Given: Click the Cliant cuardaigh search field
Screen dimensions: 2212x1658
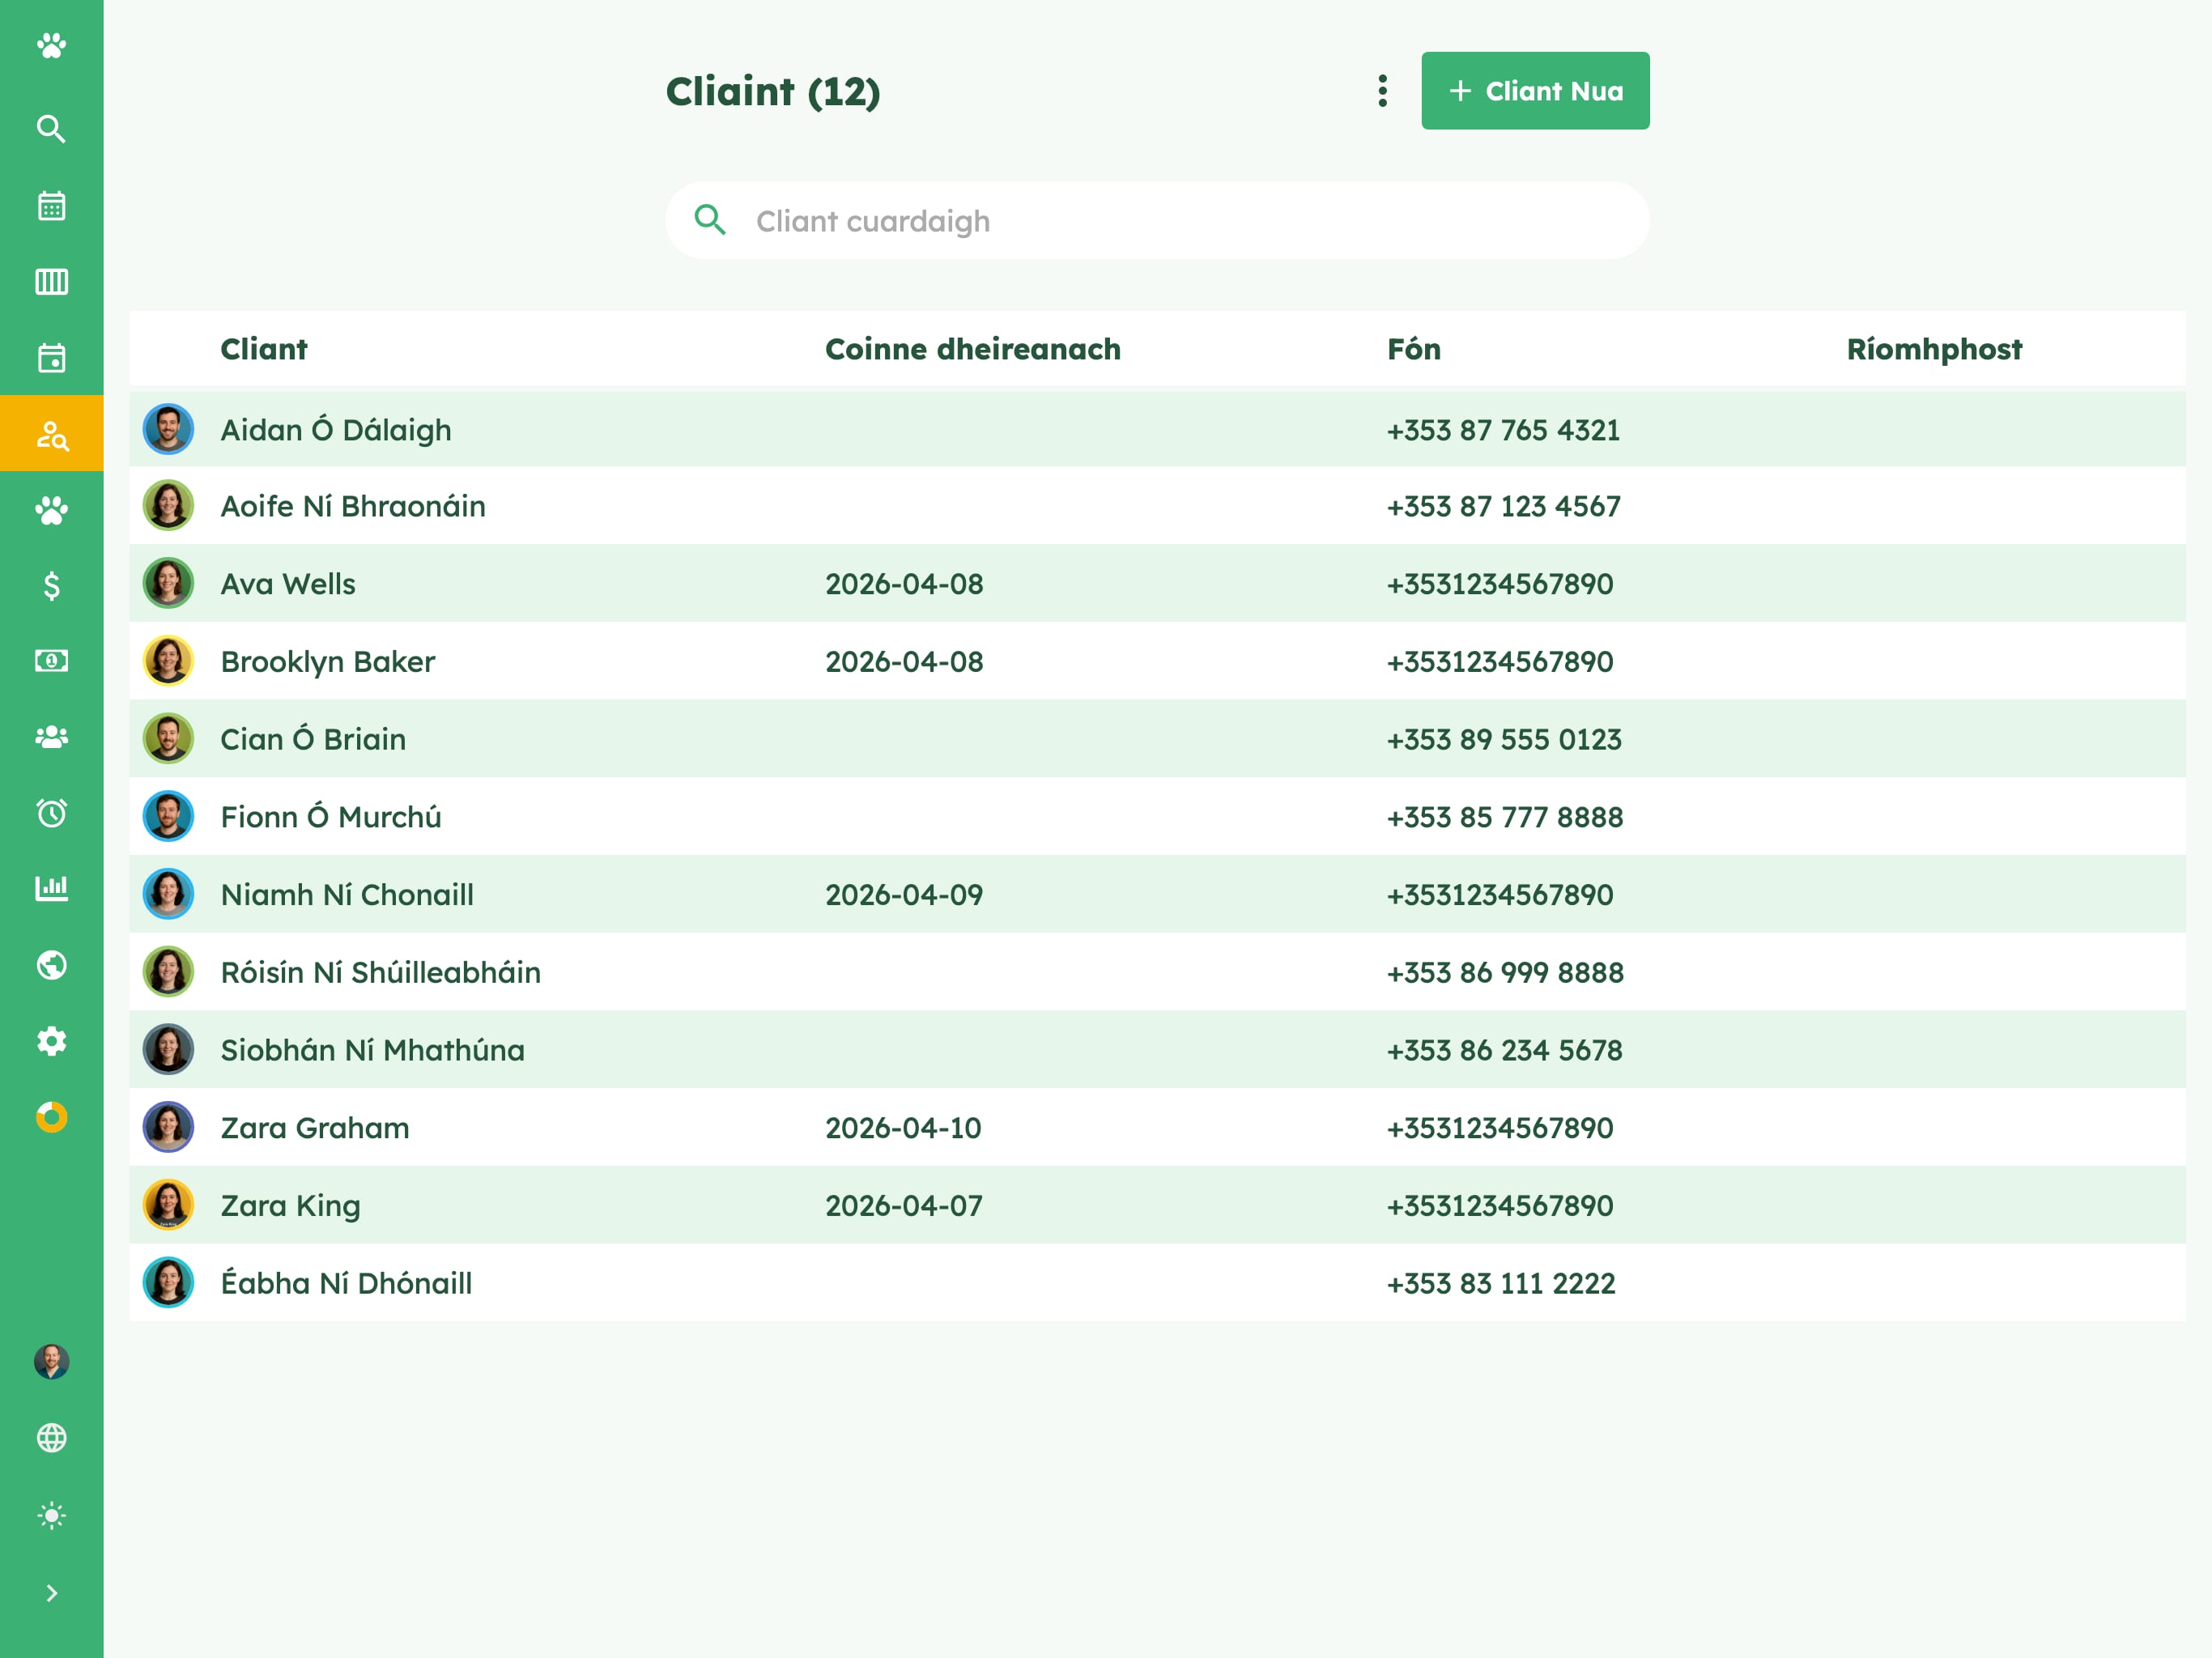Looking at the screenshot, I should pos(1157,221).
